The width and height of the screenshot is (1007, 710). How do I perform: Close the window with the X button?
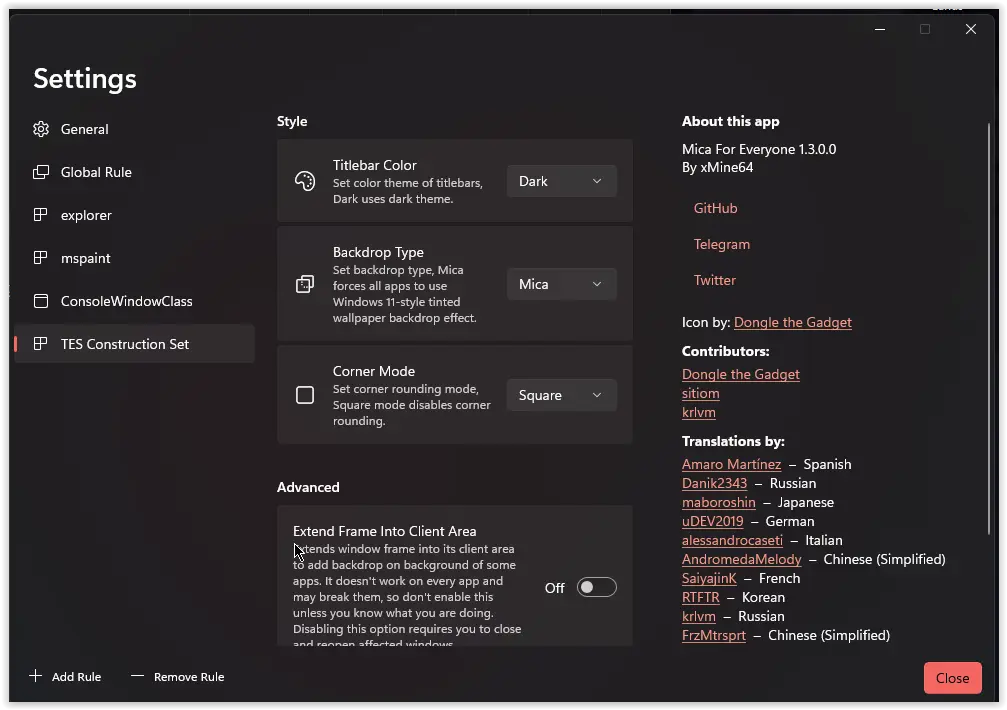coord(971,29)
